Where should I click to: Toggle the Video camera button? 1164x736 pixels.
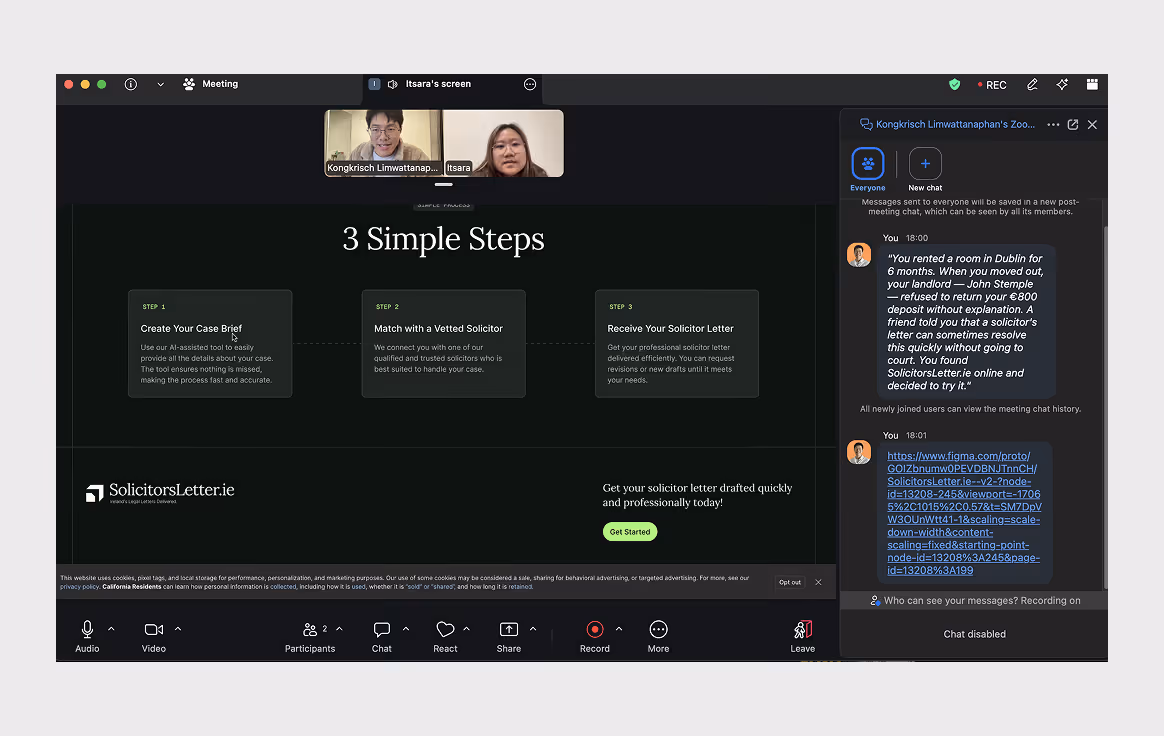click(x=154, y=636)
